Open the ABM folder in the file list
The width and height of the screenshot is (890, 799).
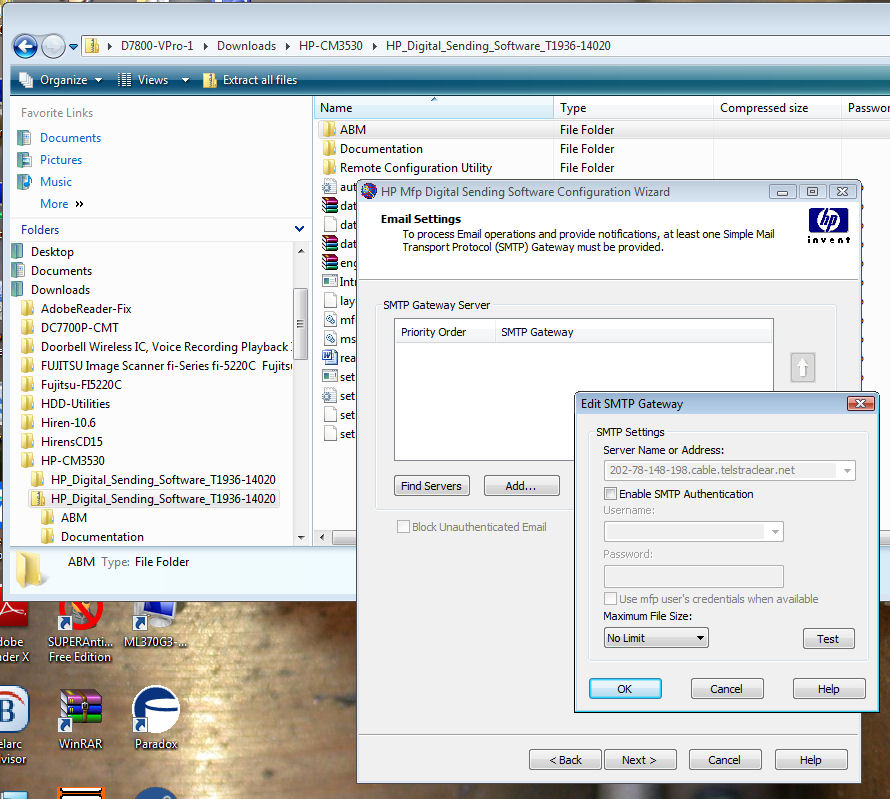[x=352, y=130]
